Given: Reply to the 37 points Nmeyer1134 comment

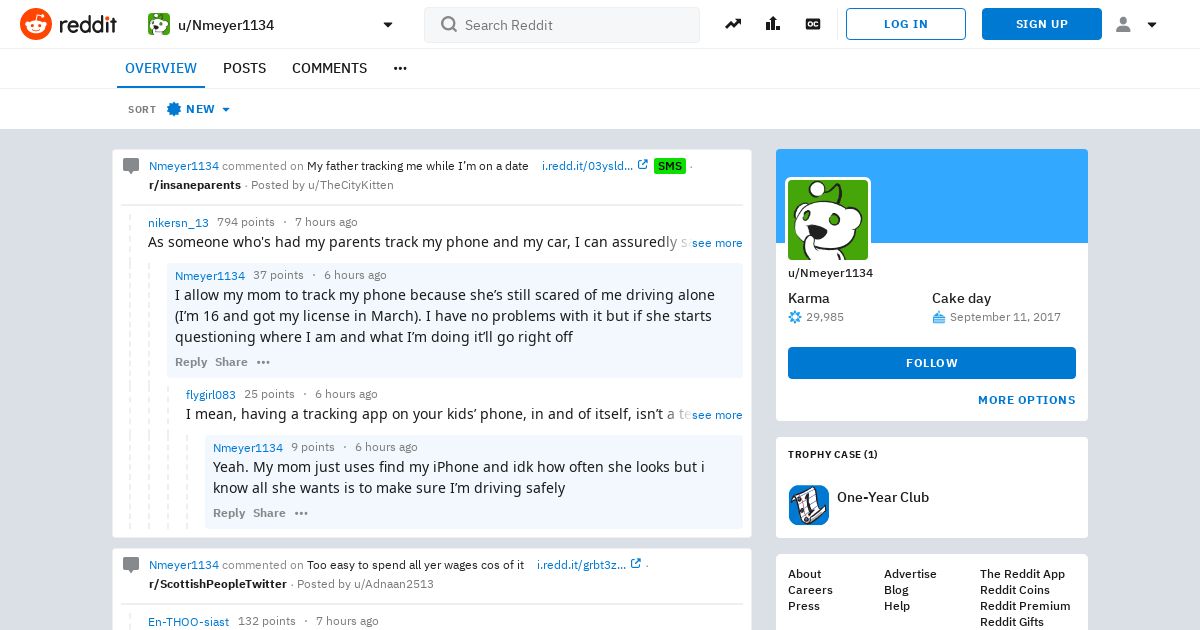Looking at the screenshot, I should 191,362.
